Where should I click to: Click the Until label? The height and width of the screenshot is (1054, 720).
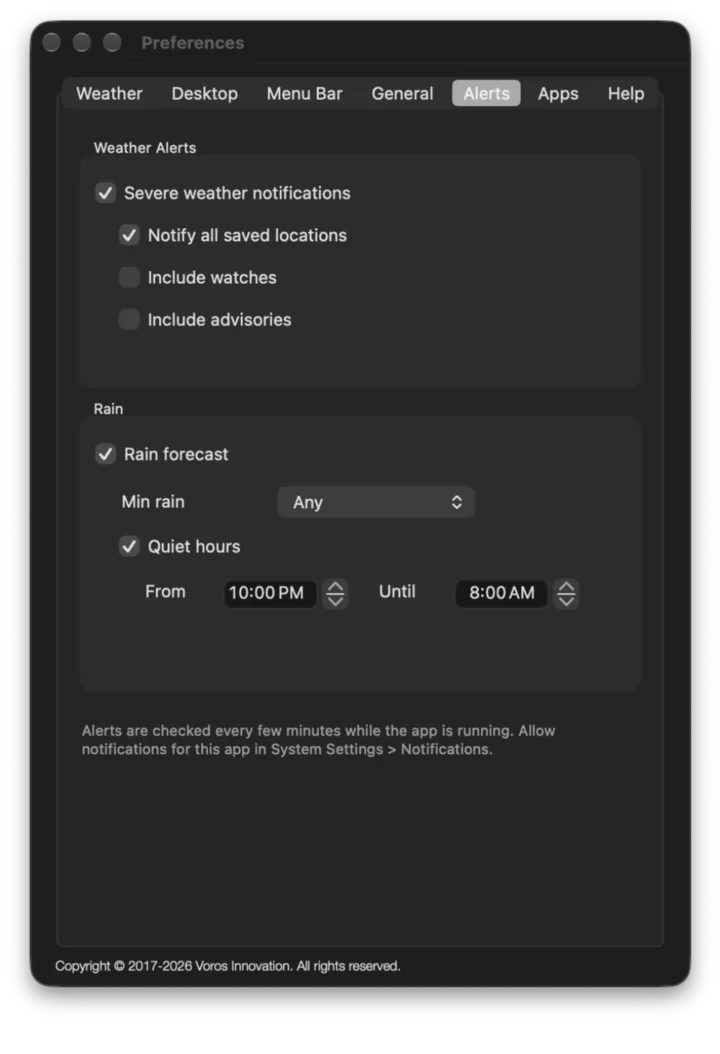(x=397, y=592)
